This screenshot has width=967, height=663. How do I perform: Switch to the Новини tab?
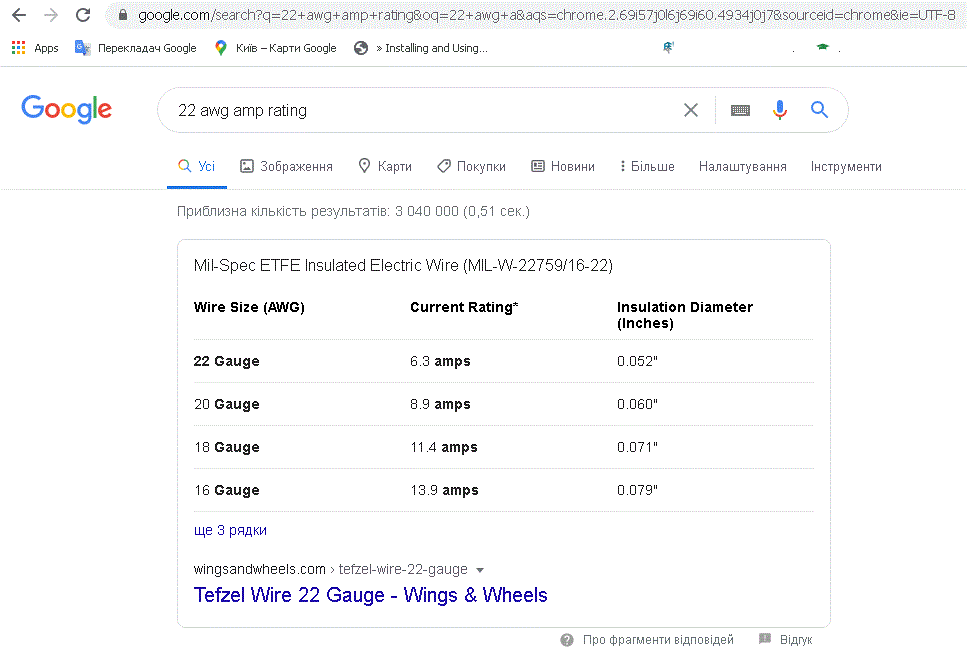[563, 167]
